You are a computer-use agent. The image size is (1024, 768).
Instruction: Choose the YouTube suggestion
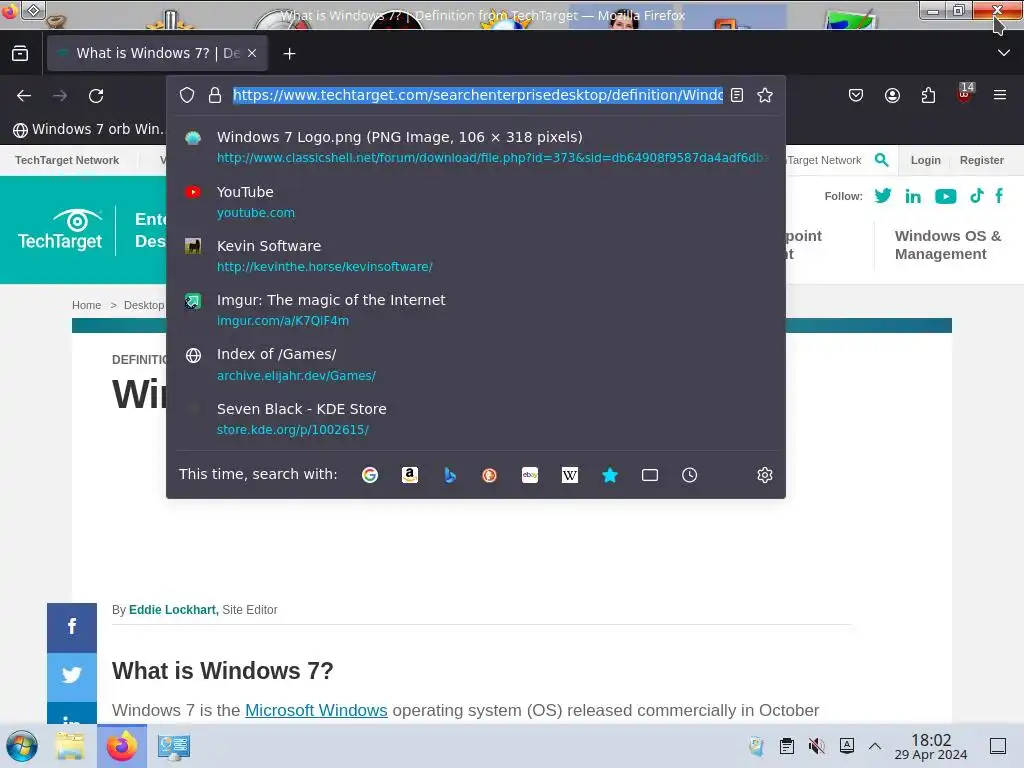pyautogui.click(x=475, y=202)
